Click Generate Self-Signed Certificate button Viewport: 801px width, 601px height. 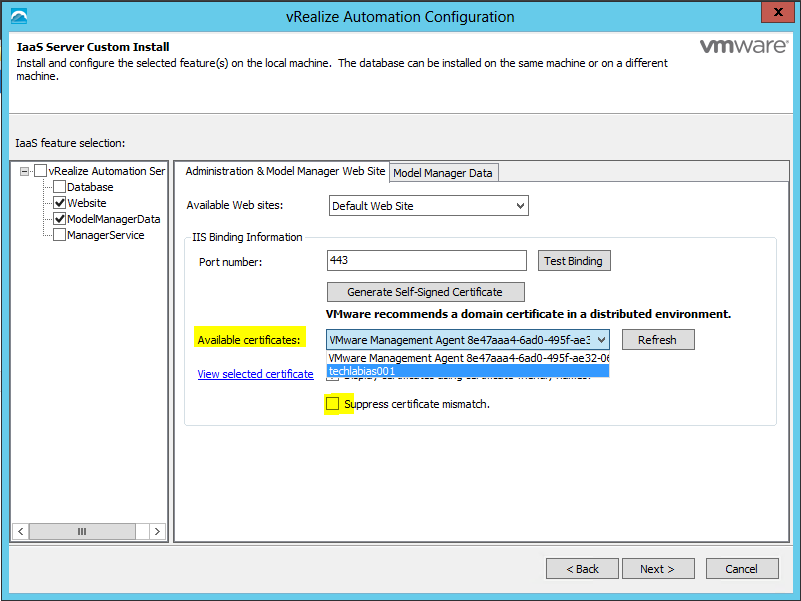(426, 292)
